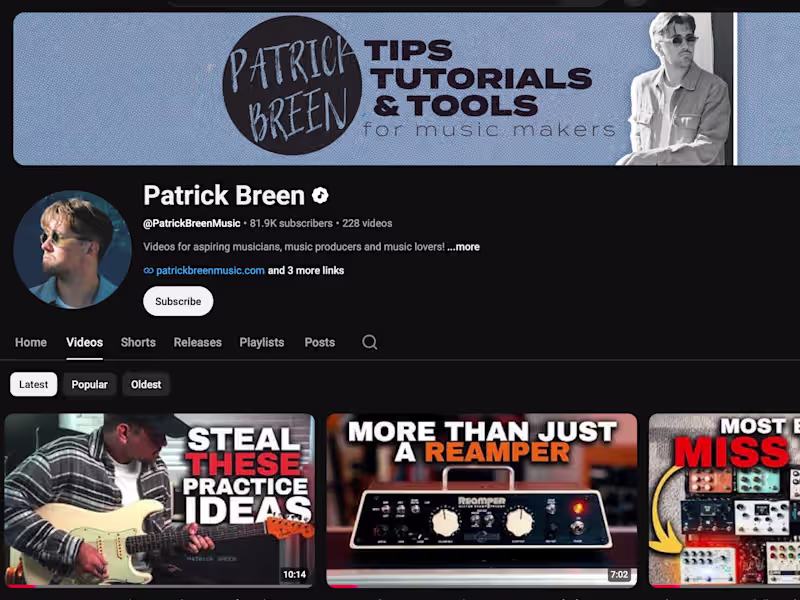Show the 3 more links
Viewport: 800px width, 600px height.
306,270
